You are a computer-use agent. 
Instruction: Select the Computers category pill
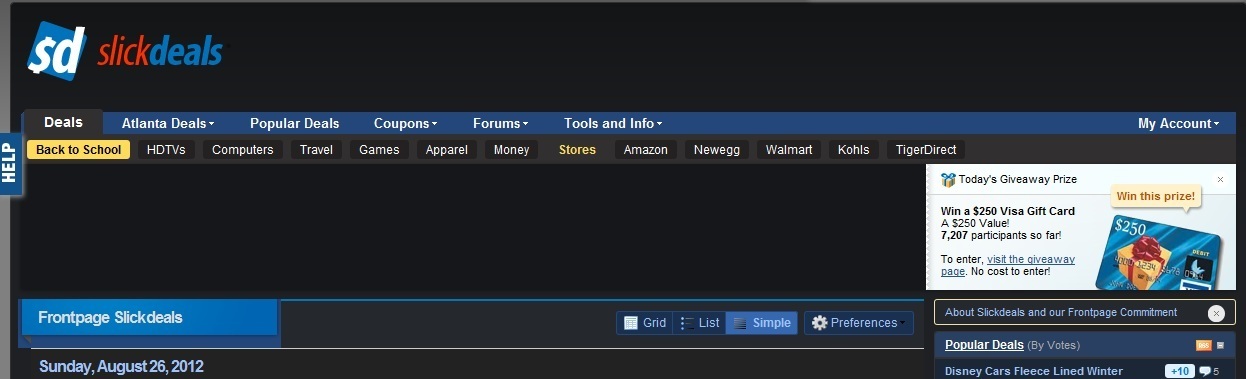point(243,150)
